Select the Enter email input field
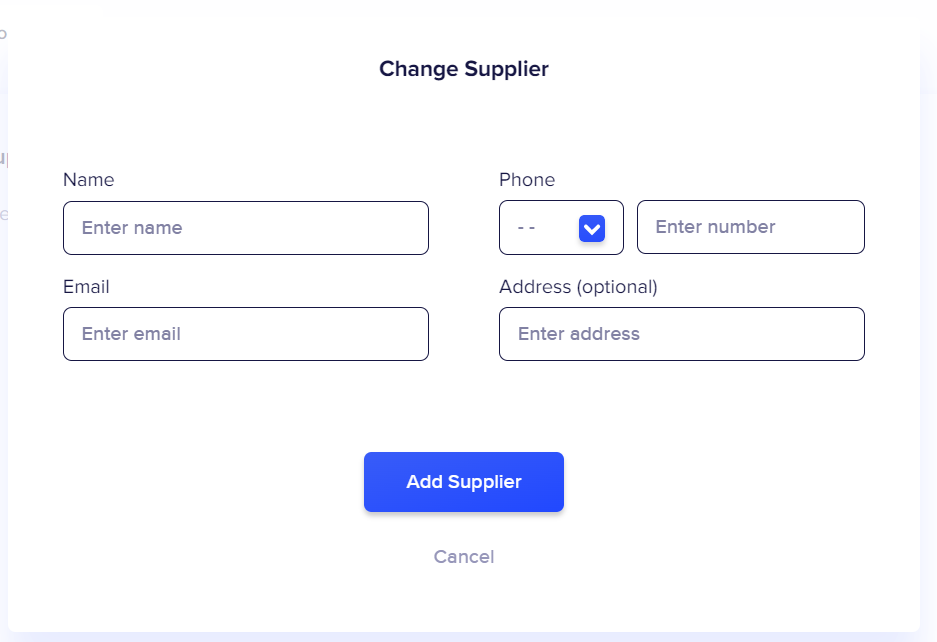937x642 pixels. (x=245, y=334)
